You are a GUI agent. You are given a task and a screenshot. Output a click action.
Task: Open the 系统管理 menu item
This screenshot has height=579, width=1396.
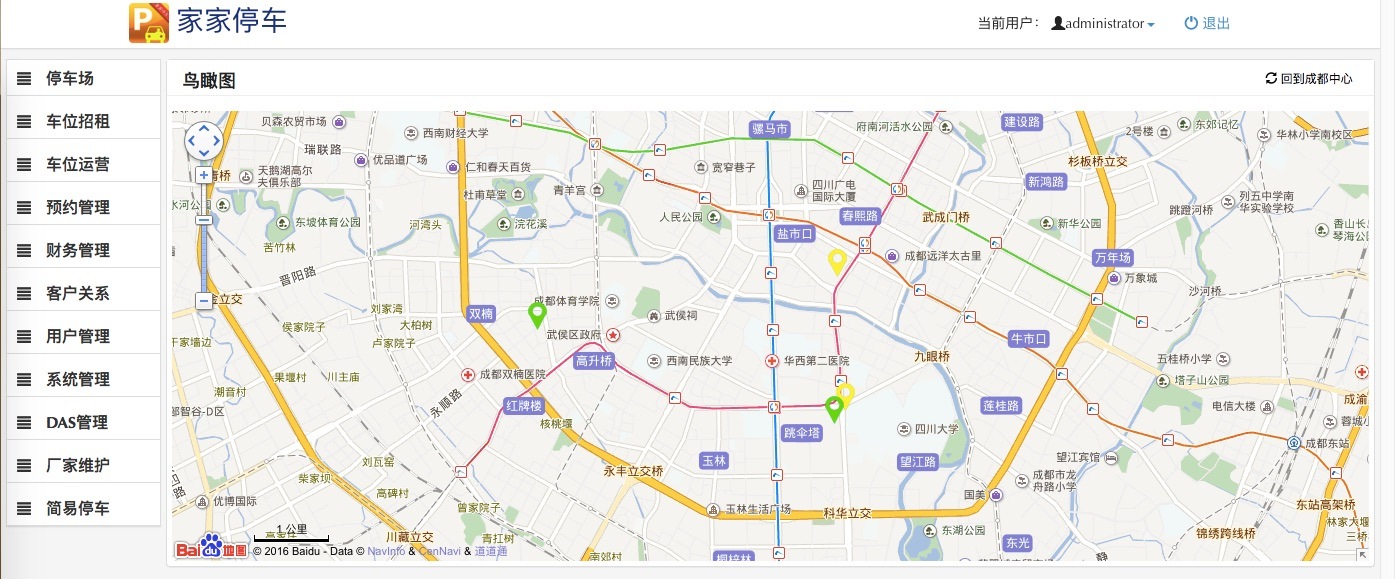(x=84, y=379)
